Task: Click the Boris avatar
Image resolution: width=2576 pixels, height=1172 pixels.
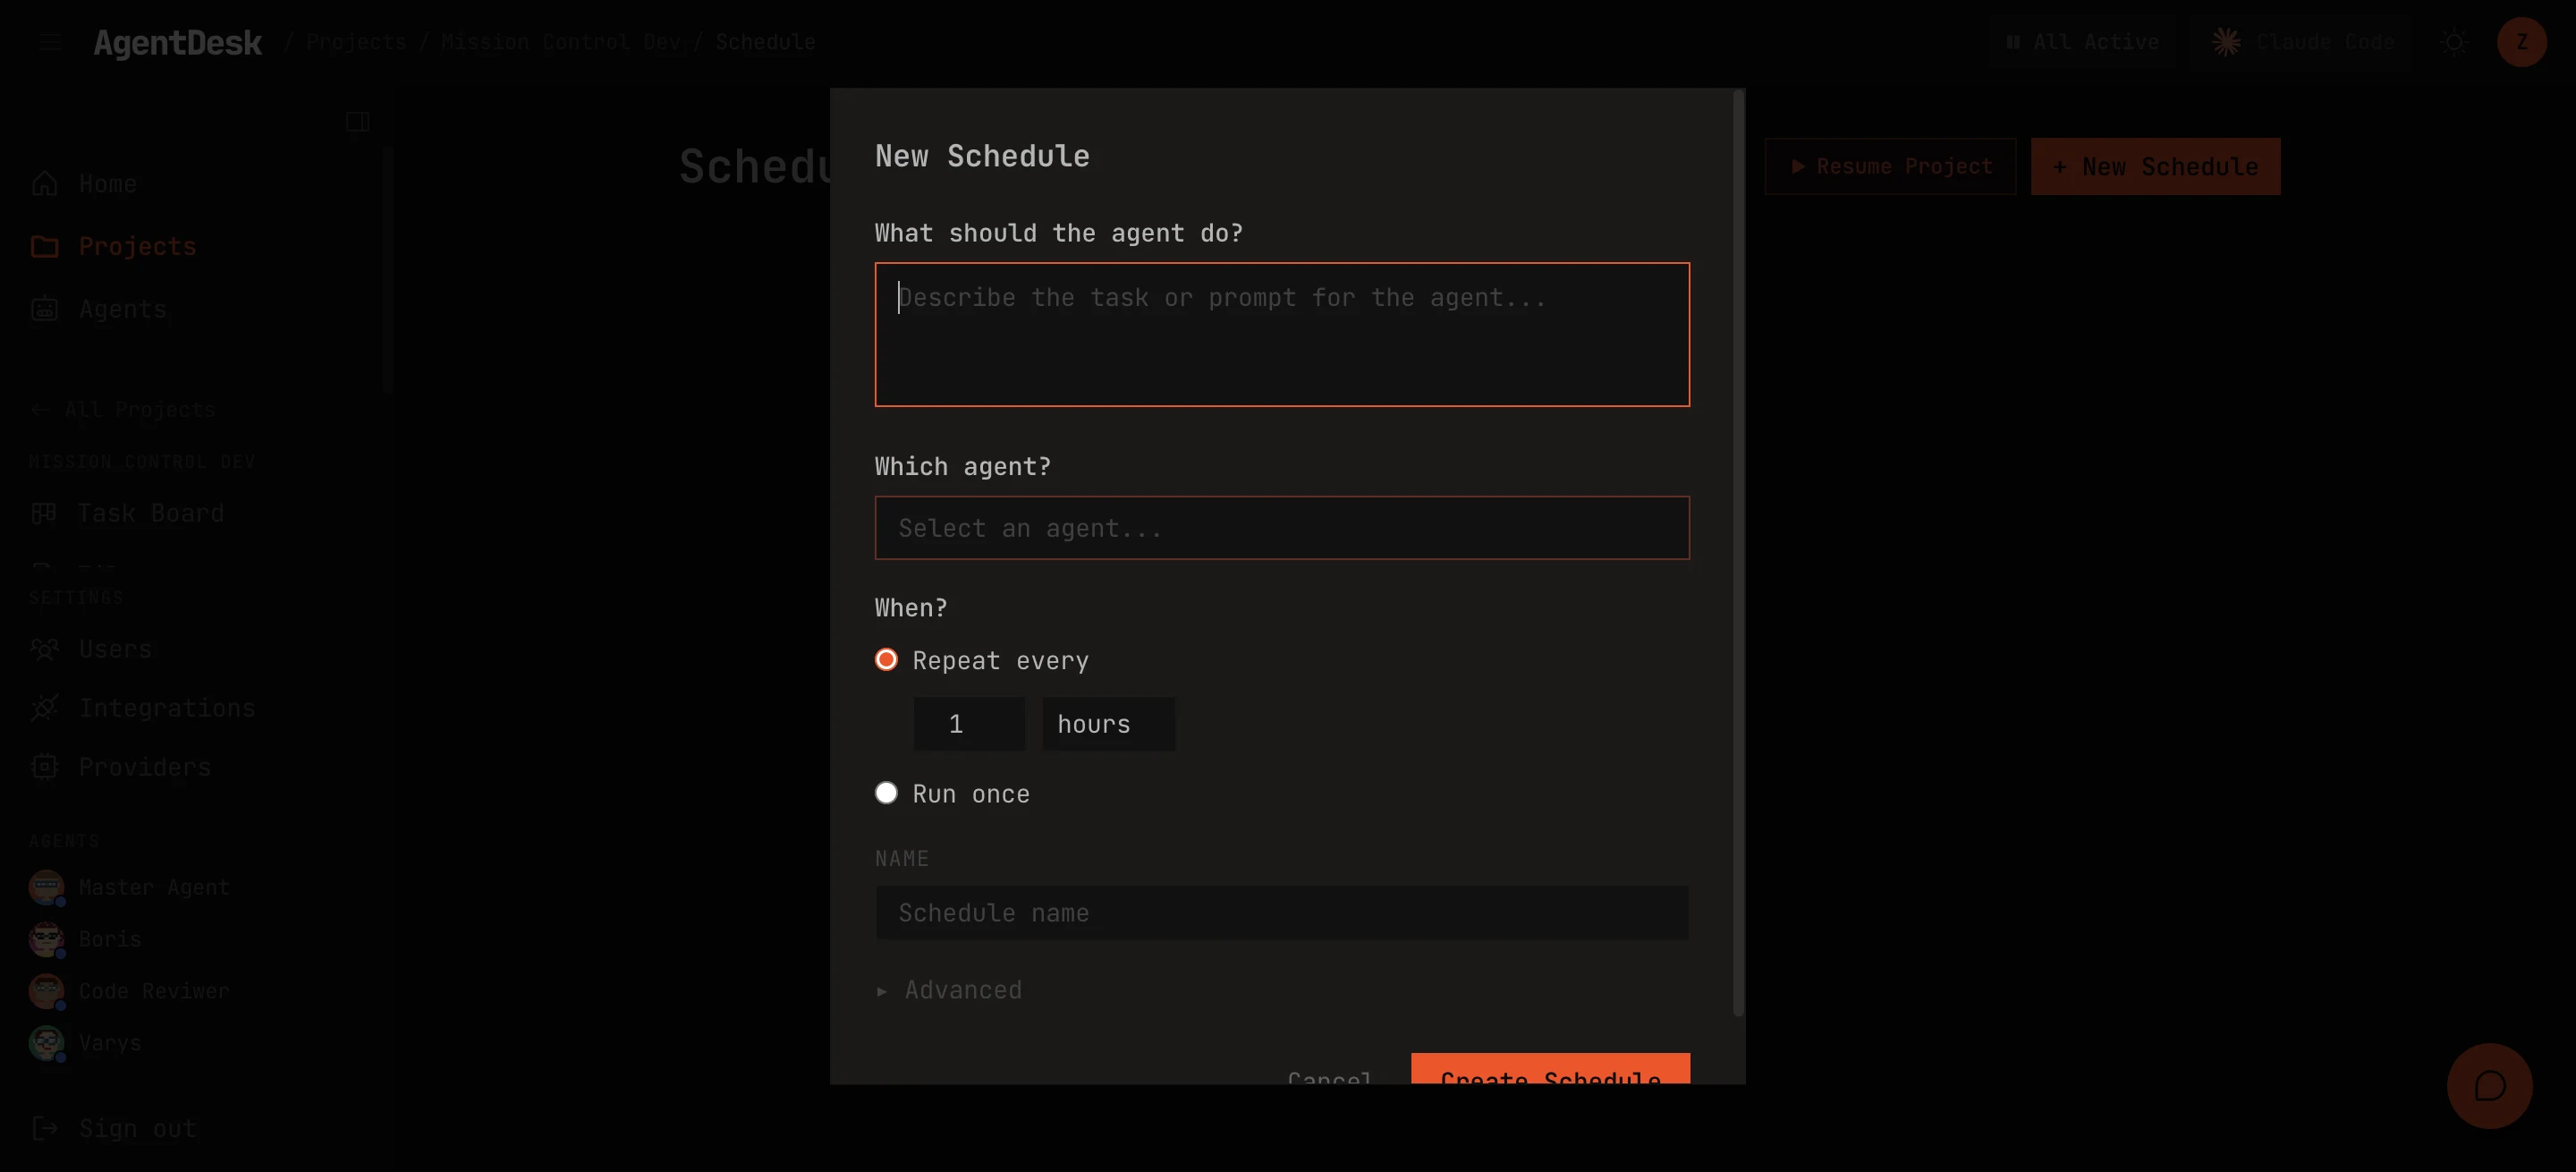Action: tap(46, 939)
